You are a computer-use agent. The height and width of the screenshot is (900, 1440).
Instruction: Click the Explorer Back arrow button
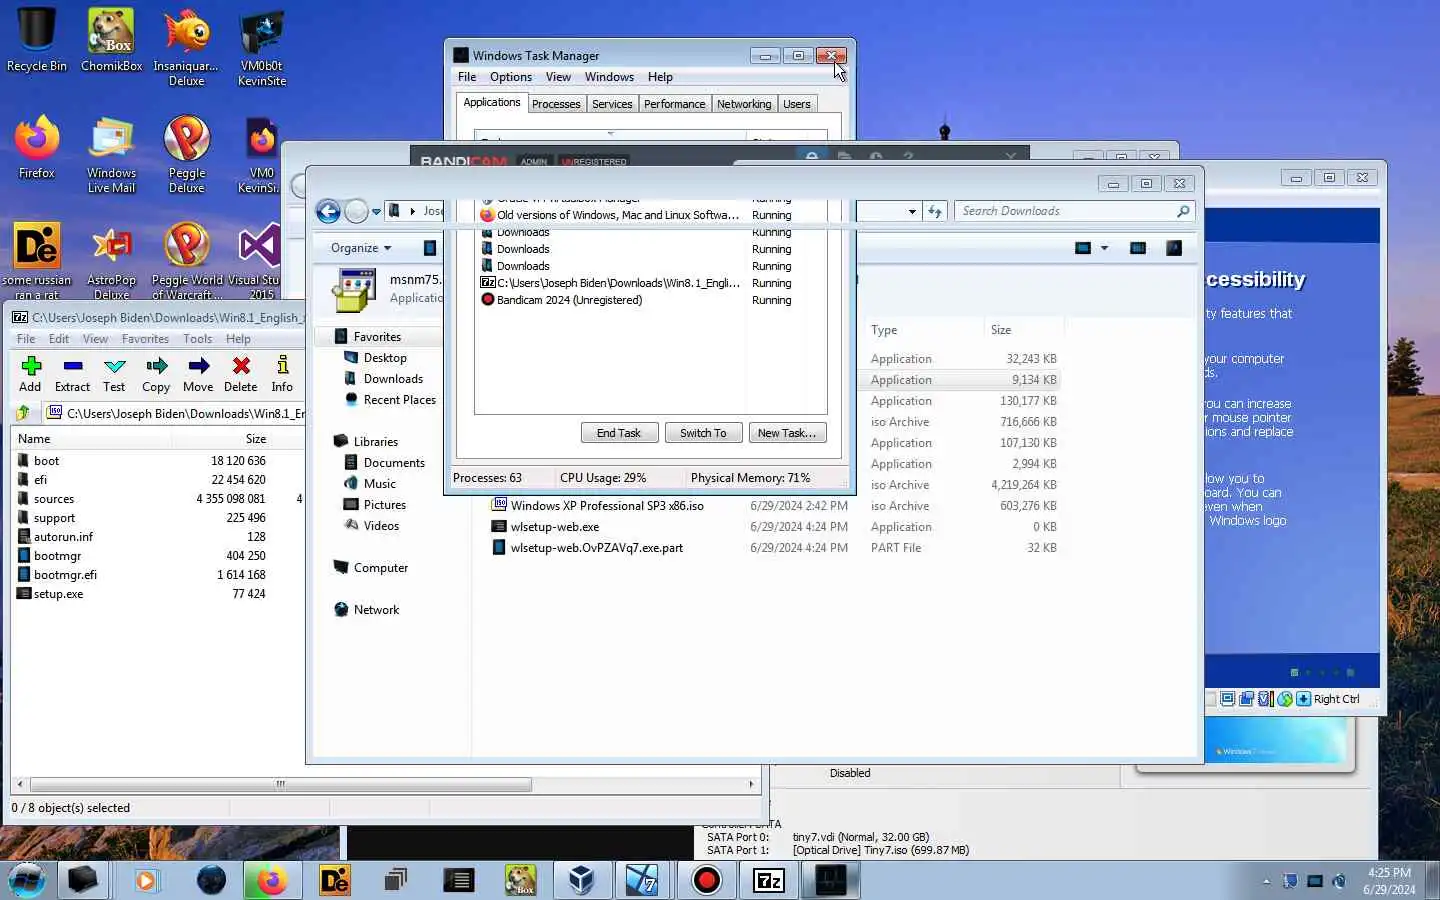pos(328,211)
